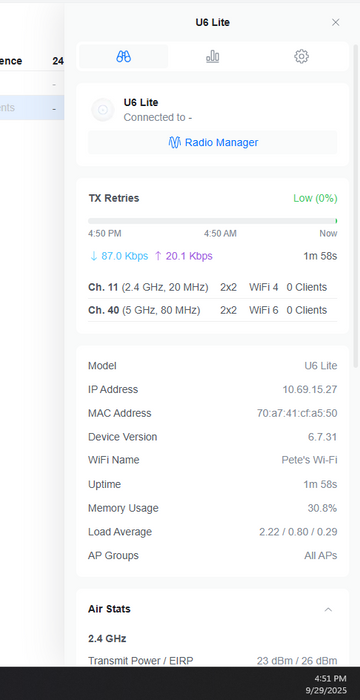The height and width of the screenshot is (700, 360).
Task: Click the AP Groups value All APs
Action: coord(321,556)
